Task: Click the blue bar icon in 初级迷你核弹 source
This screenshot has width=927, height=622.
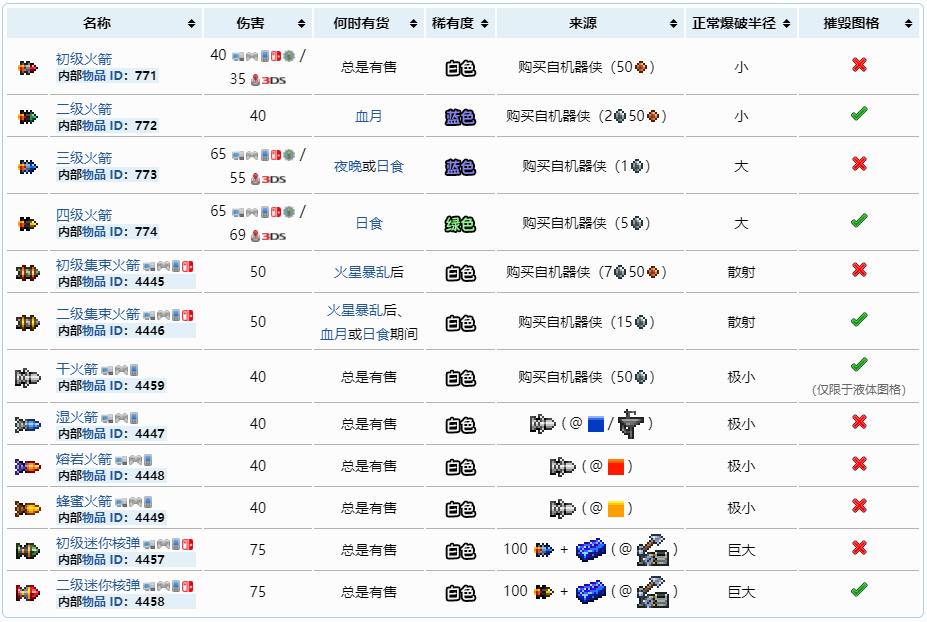Action: coord(591,550)
